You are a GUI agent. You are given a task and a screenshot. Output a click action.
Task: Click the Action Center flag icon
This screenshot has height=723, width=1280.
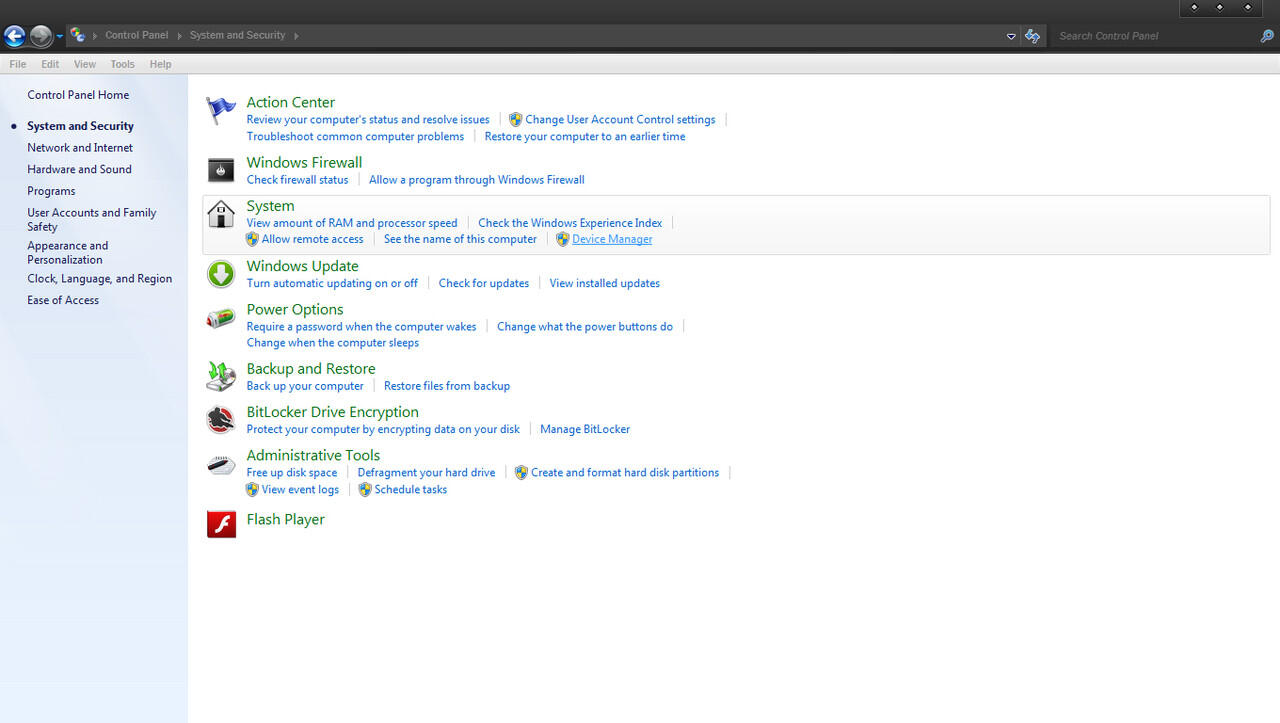tap(221, 110)
